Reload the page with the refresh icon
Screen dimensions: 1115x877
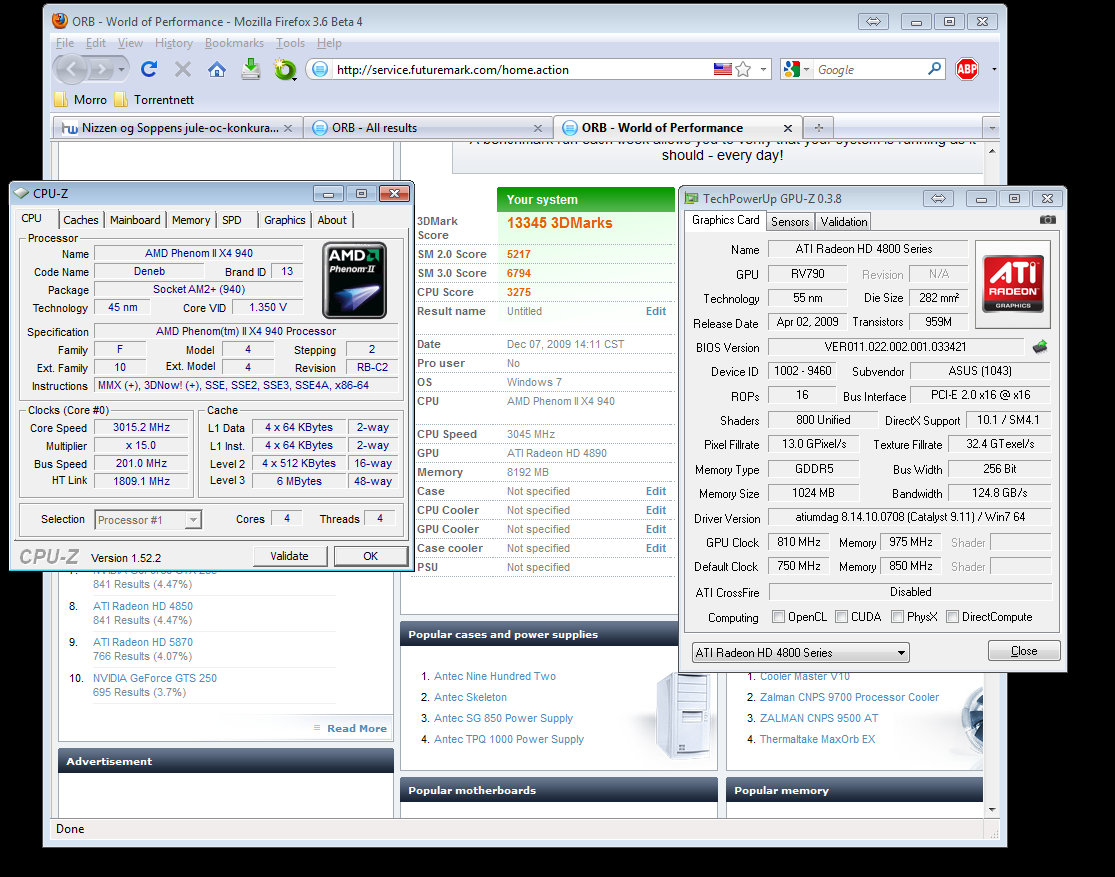[x=149, y=69]
